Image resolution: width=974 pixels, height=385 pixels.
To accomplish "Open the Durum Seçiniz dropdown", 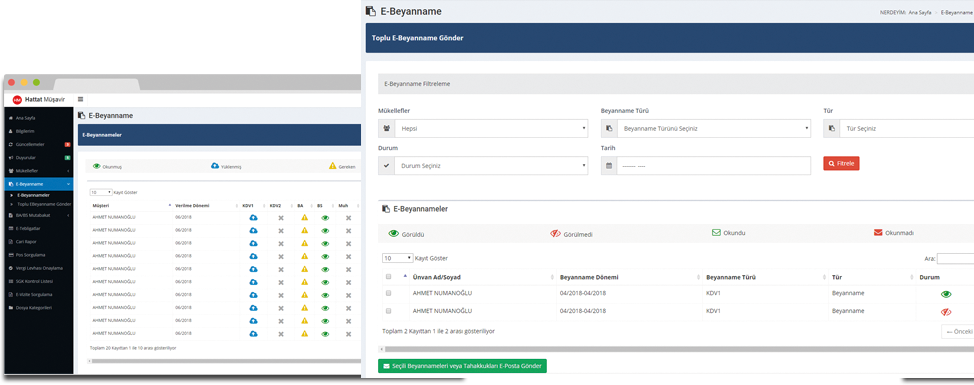I will 483,166.
